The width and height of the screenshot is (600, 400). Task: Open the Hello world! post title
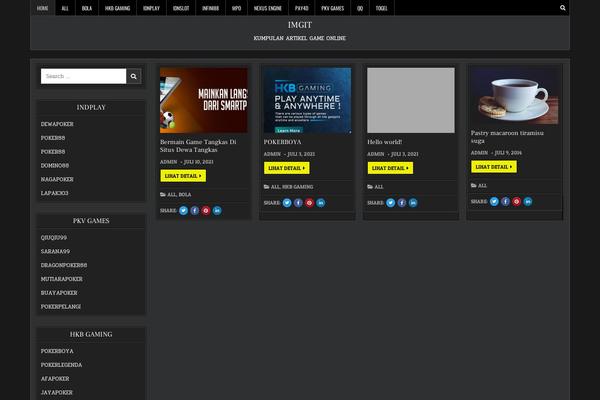tap(385, 142)
